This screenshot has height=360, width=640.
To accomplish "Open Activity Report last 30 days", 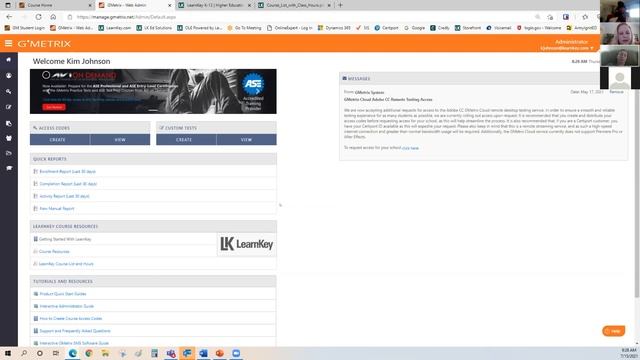I will (x=64, y=196).
